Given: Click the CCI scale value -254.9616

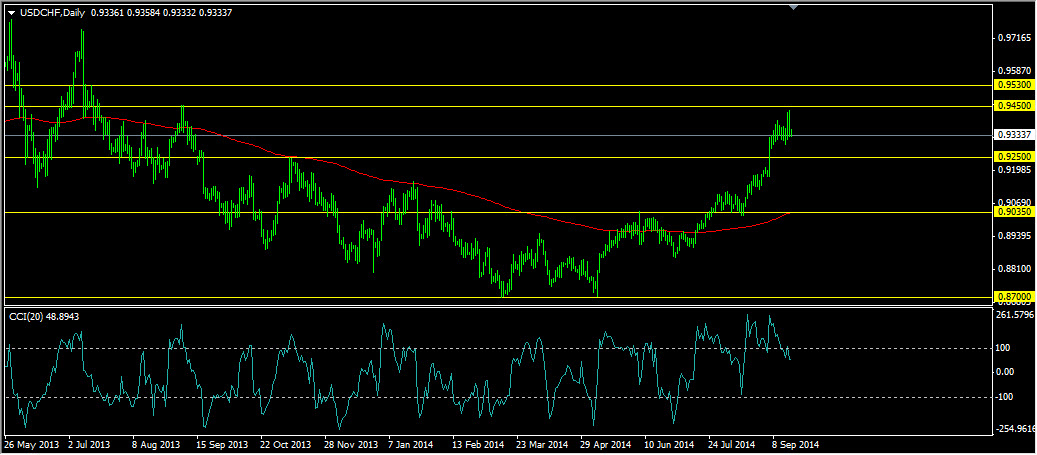Looking at the screenshot, I should click(1017, 429).
